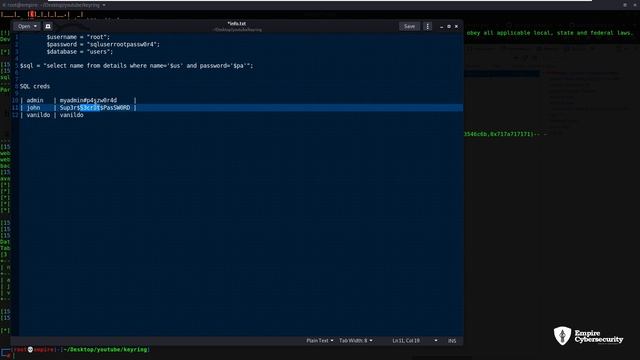
Task: Maximize the text editor window
Action: click(x=449, y=27)
